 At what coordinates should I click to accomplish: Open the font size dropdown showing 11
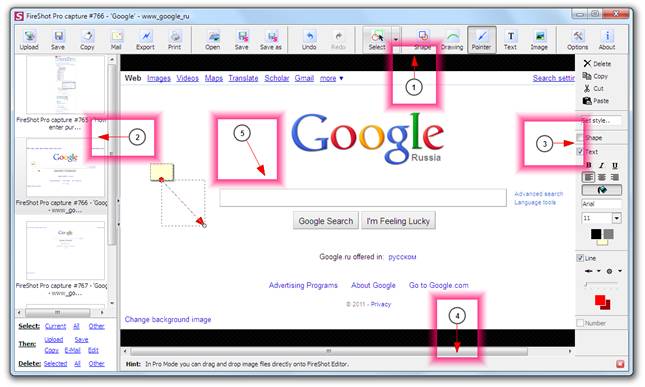click(x=617, y=218)
